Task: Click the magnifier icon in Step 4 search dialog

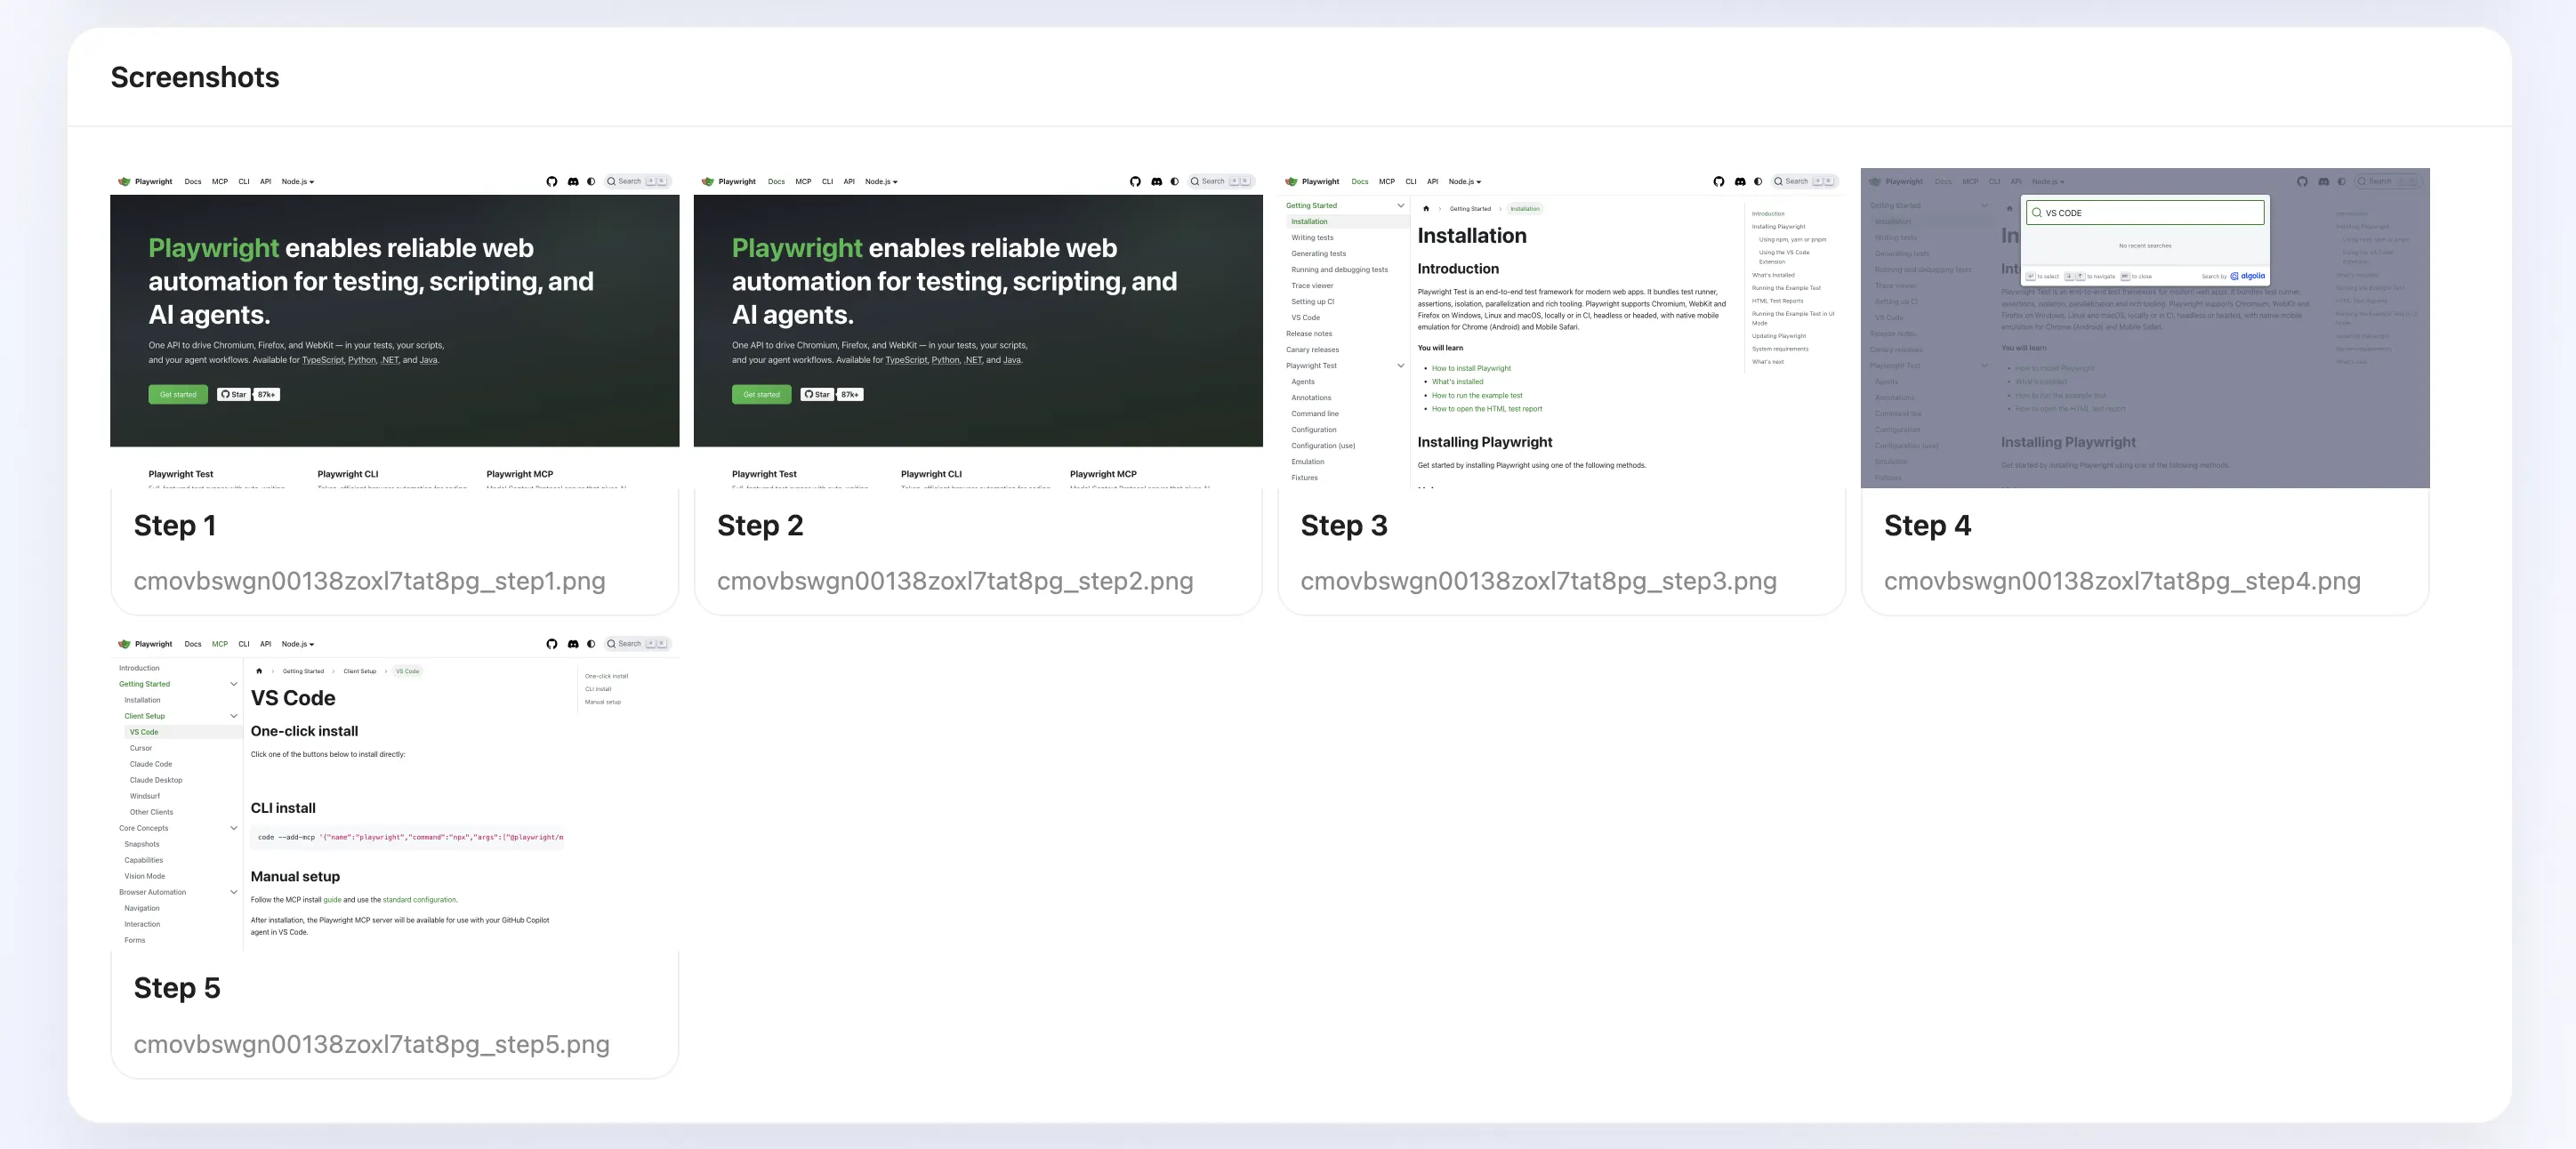Action: pyautogui.click(x=2037, y=213)
